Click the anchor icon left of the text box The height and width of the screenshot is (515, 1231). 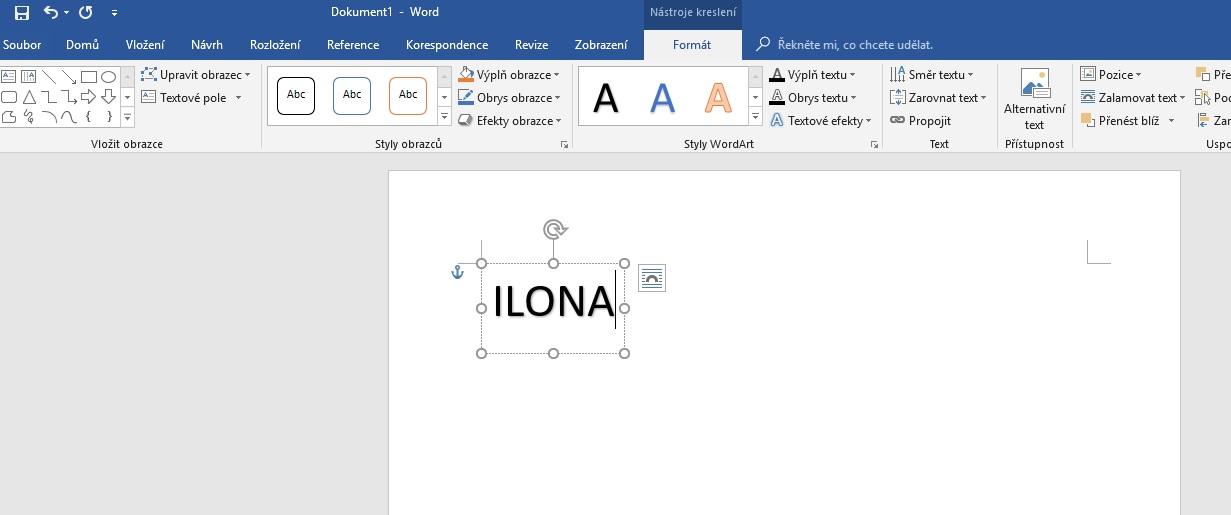(458, 272)
